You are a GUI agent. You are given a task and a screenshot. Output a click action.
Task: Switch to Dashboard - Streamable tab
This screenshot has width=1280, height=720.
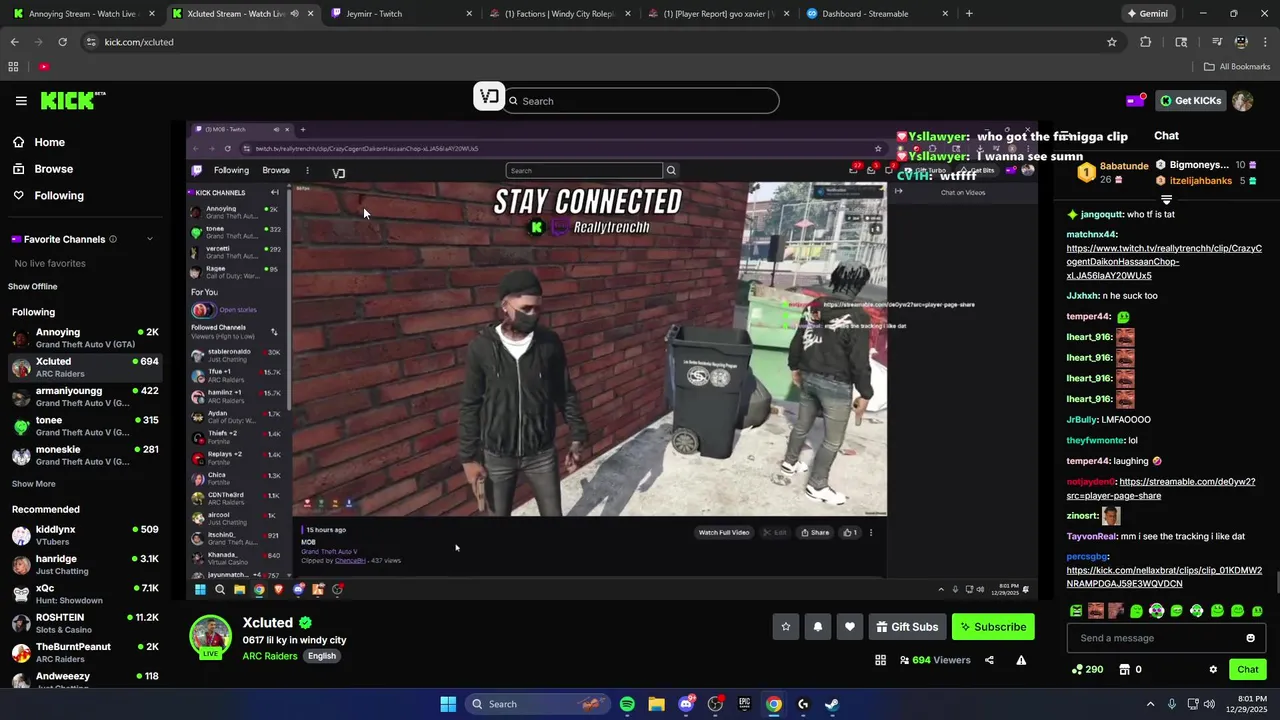[876, 14]
